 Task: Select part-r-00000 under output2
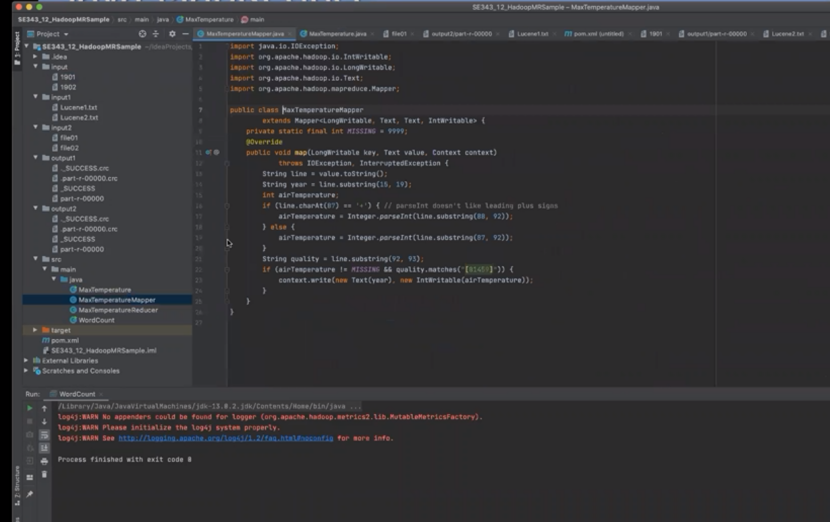click(82, 249)
